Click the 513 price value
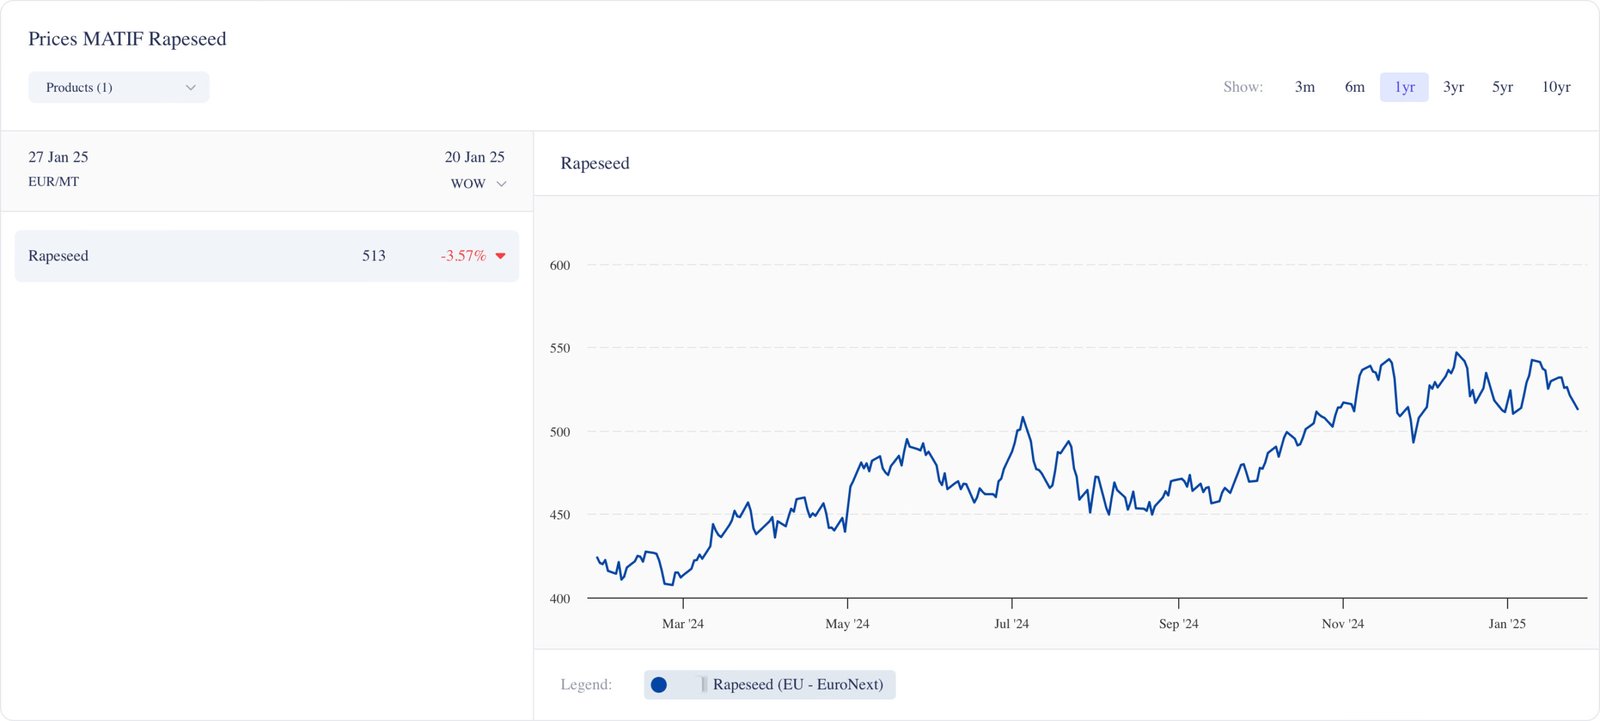The height and width of the screenshot is (721, 1600). 374,256
